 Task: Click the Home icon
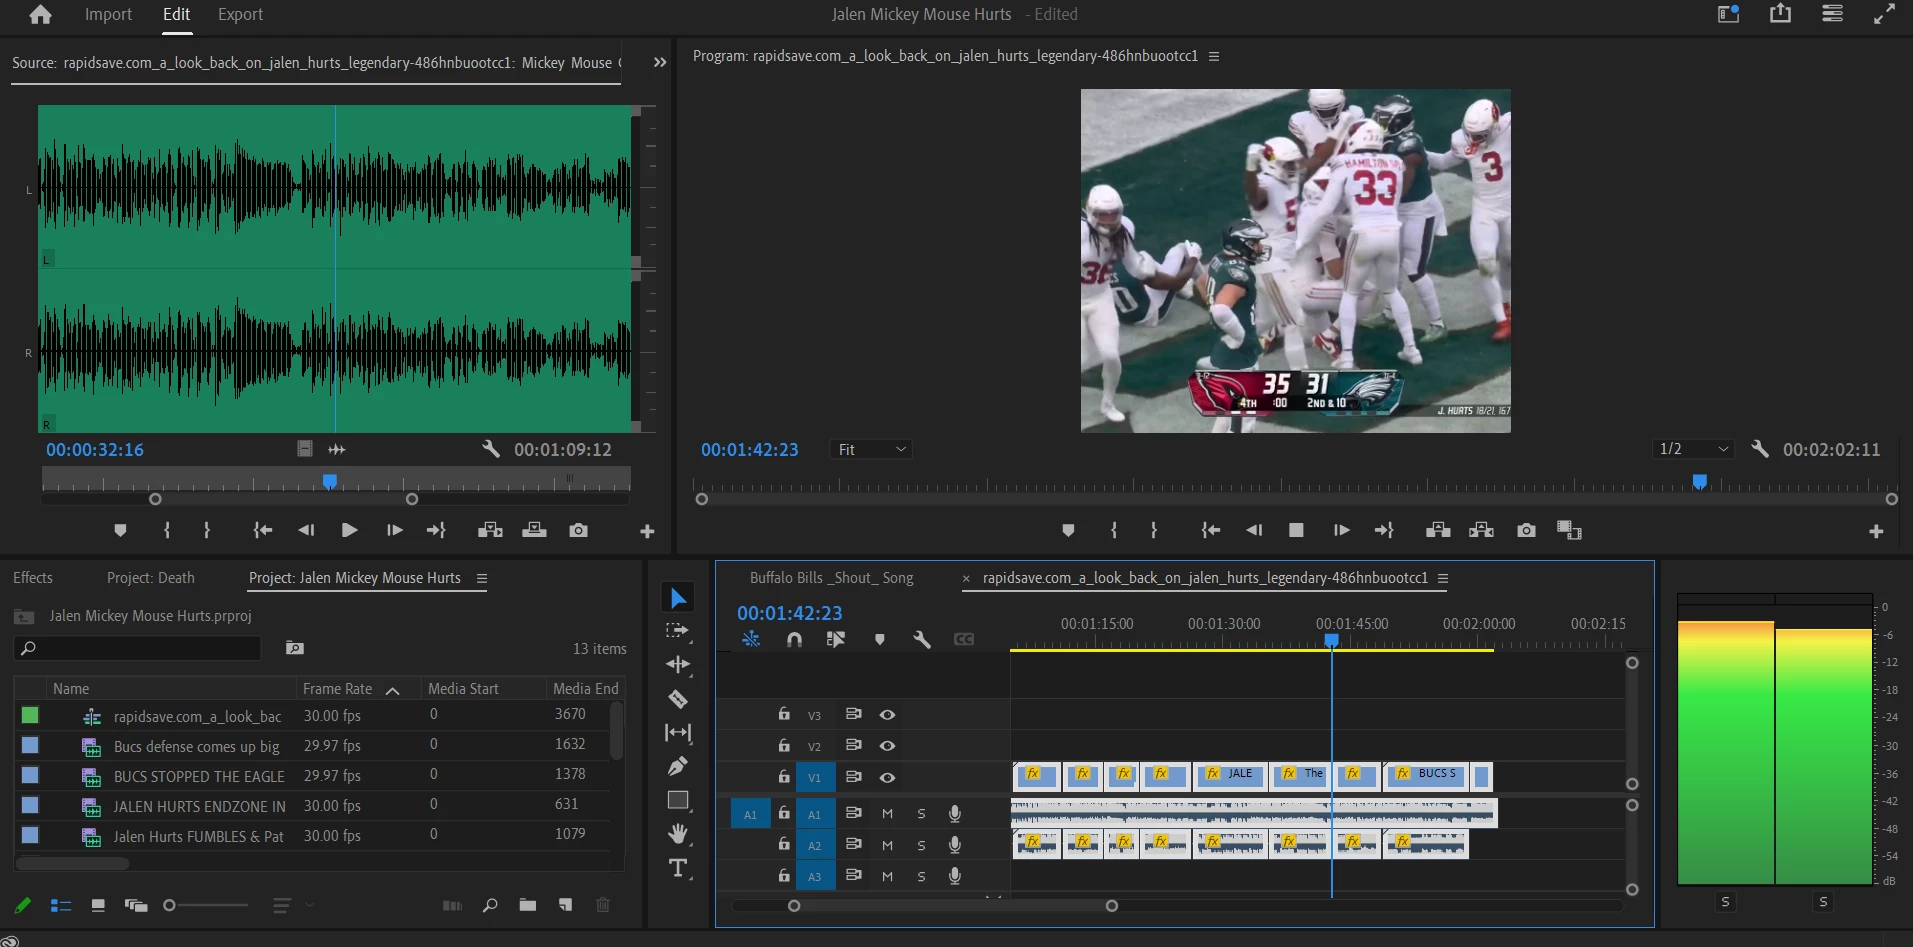40,15
